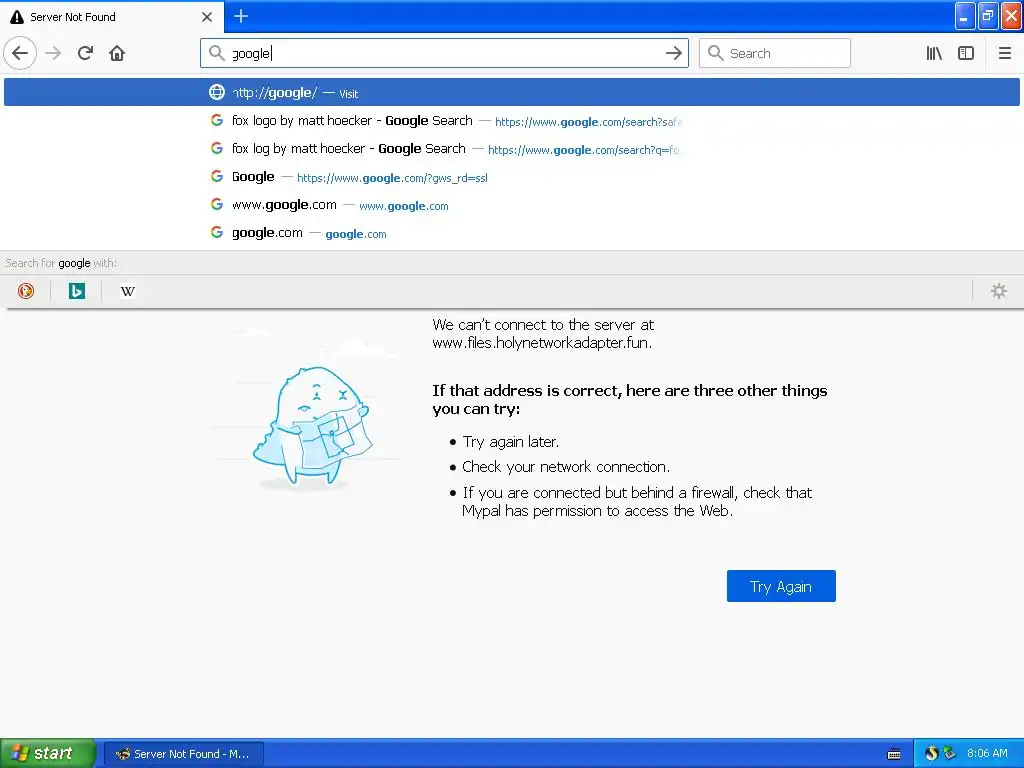Click 'Try again later.' list item

[511, 442]
